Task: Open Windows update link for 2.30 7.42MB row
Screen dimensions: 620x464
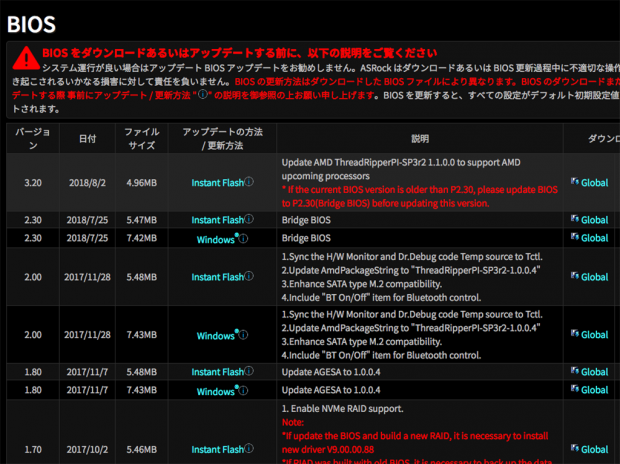Action: pos(216,239)
